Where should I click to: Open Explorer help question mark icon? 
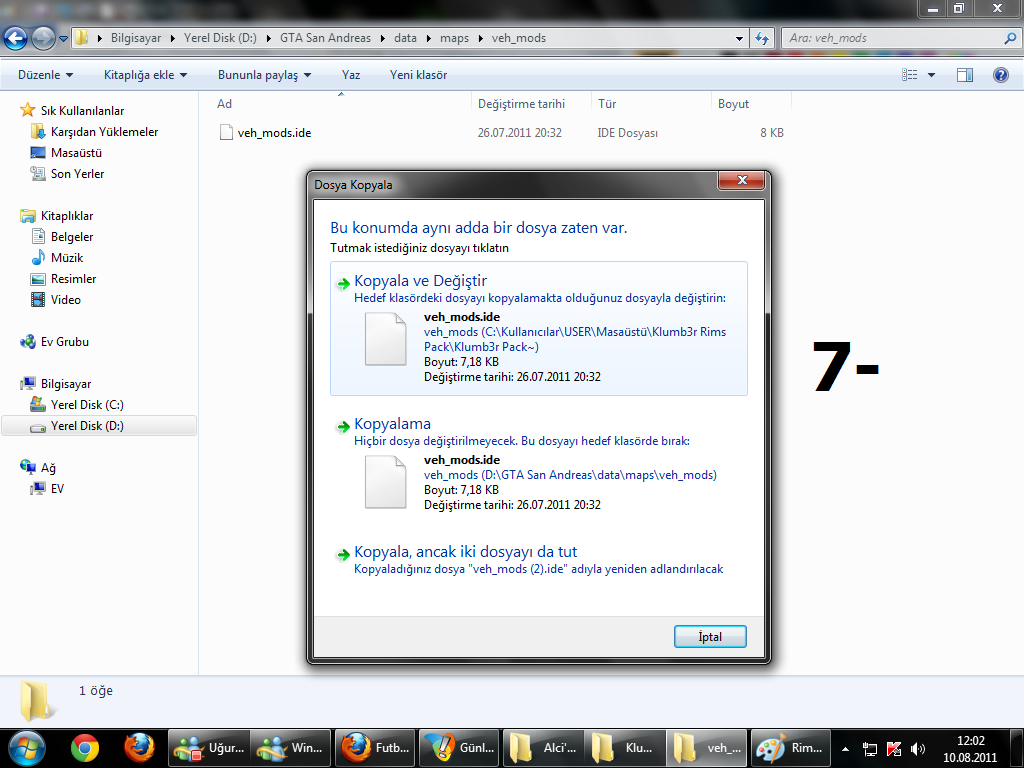pos(1000,75)
